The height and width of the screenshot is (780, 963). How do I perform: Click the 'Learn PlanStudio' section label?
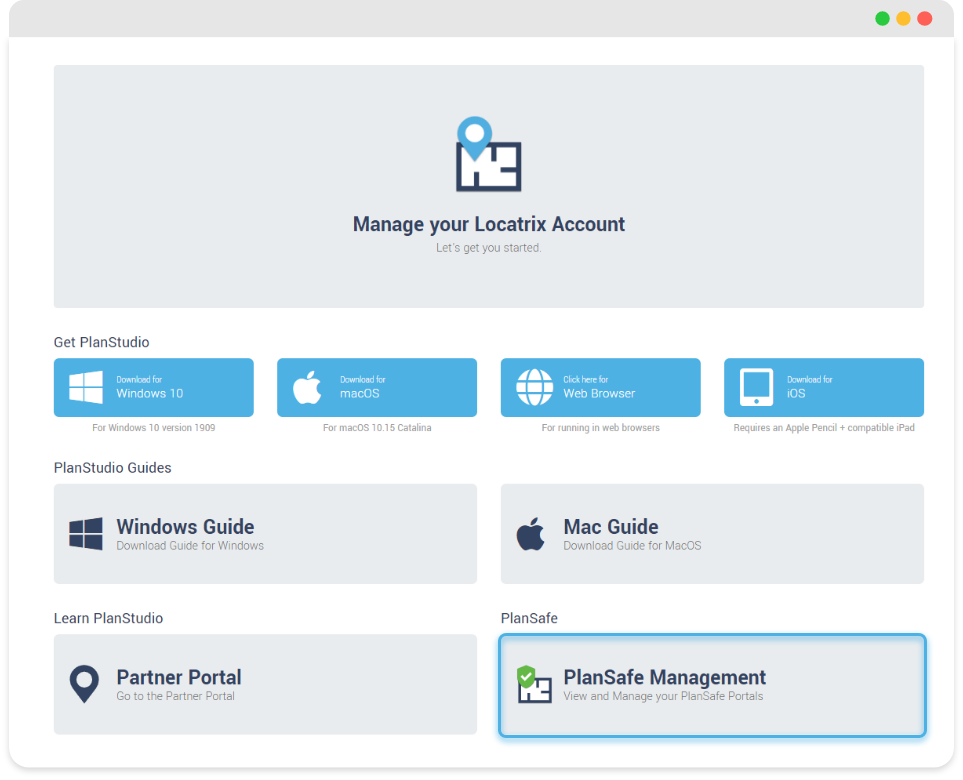coord(108,618)
